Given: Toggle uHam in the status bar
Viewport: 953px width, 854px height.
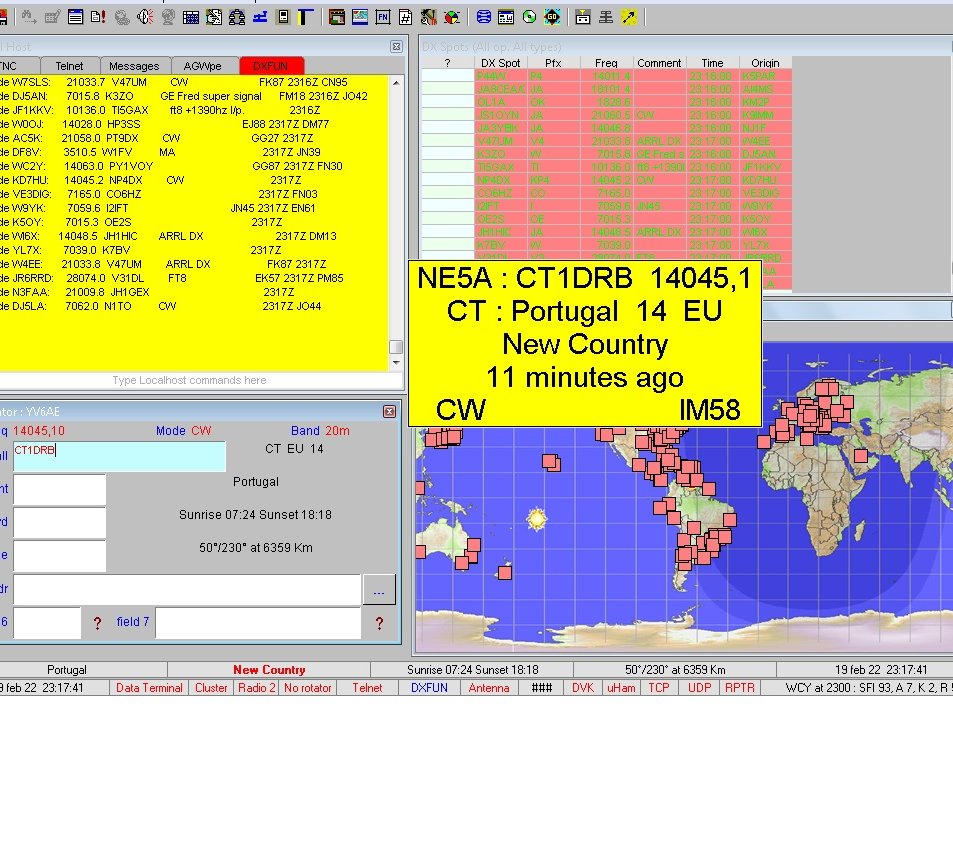Looking at the screenshot, I should (x=621, y=687).
